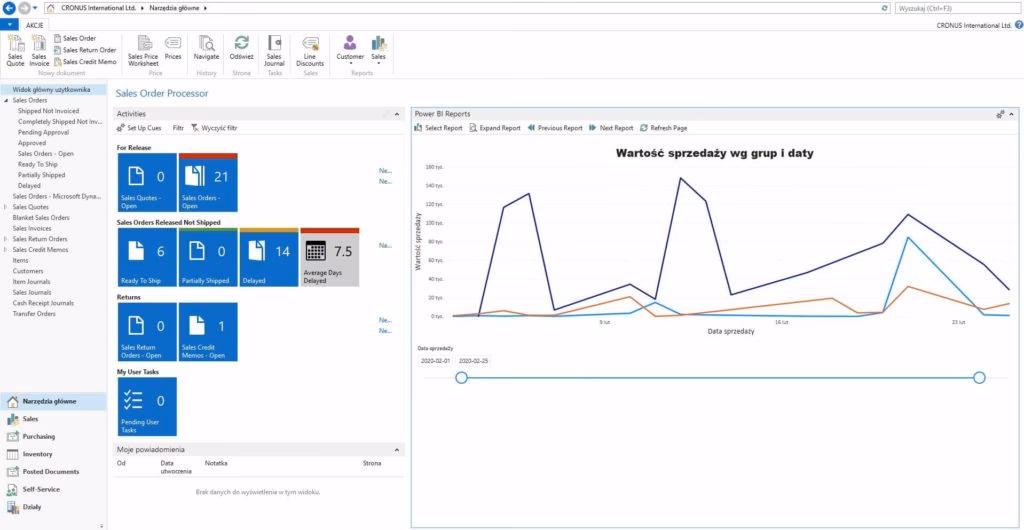Collapse the Moje powiadomienia section
1024x530 pixels.
coord(399,450)
